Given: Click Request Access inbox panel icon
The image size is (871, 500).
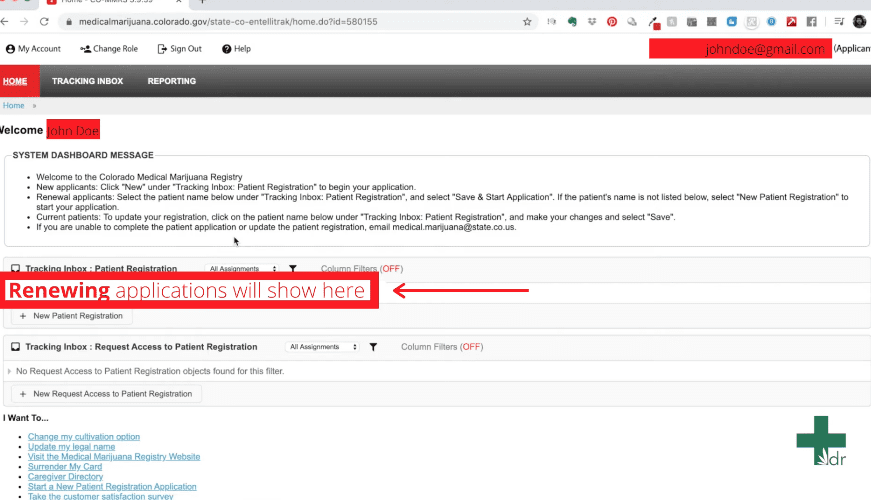Looking at the screenshot, I should click(x=16, y=347).
